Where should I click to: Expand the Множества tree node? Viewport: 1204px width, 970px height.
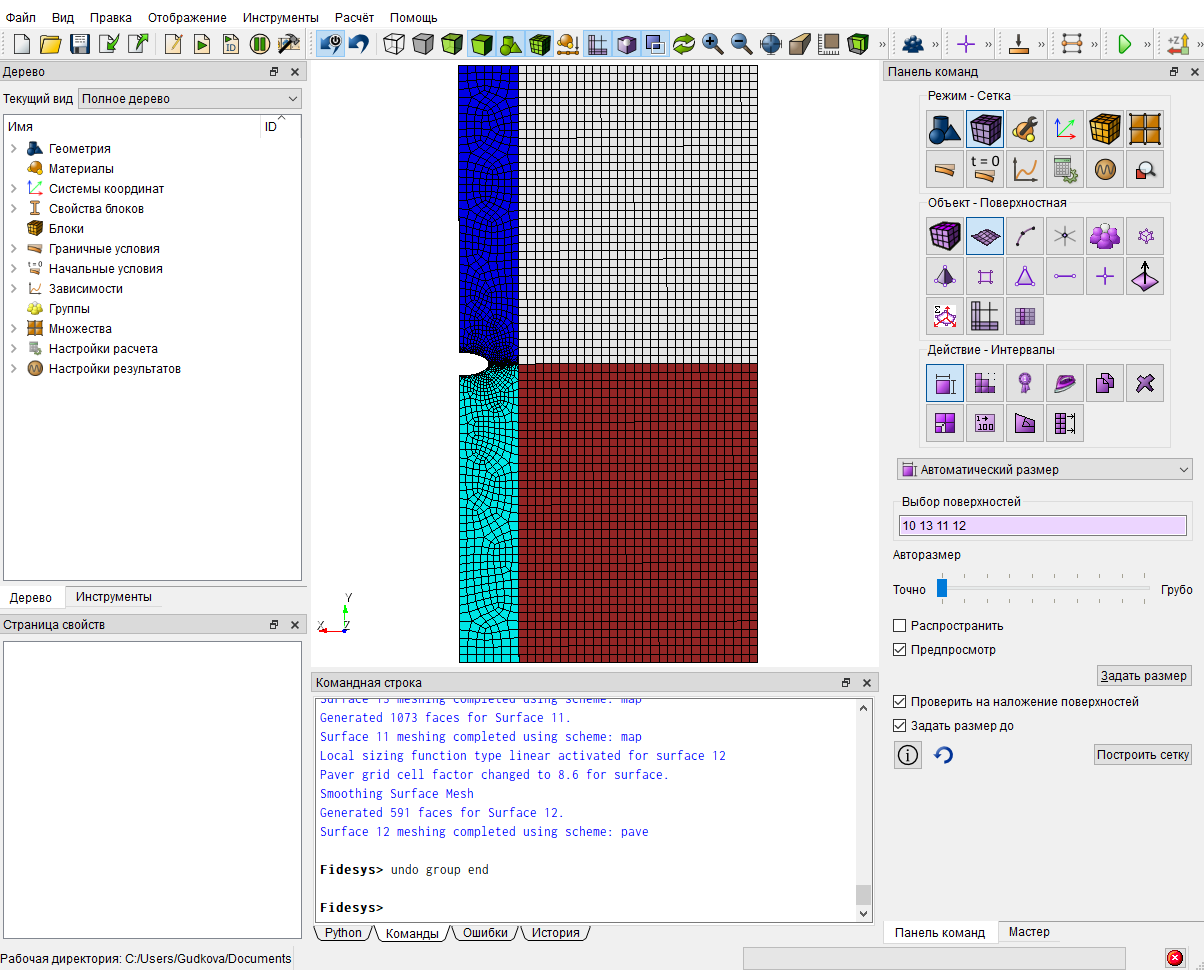click(x=14, y=329)
